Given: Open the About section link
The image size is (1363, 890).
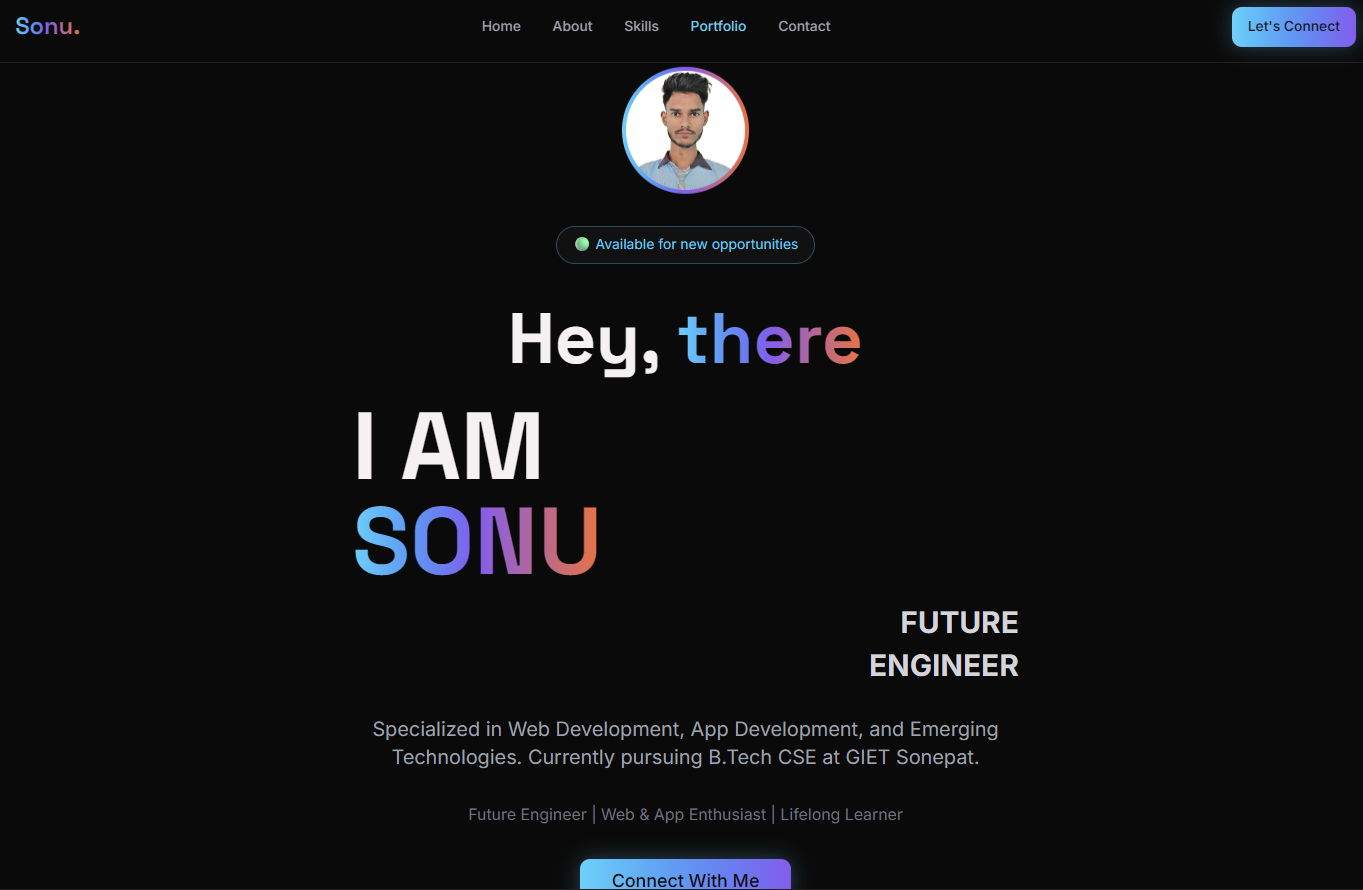Looking at the screenshot, I should click(x=572, y=26).
